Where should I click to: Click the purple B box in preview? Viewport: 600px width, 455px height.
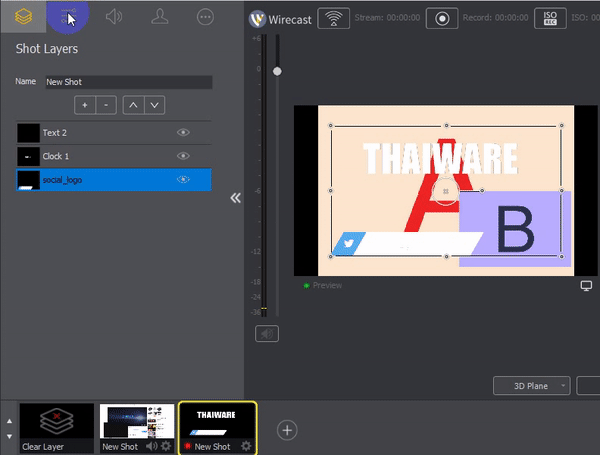515,228
